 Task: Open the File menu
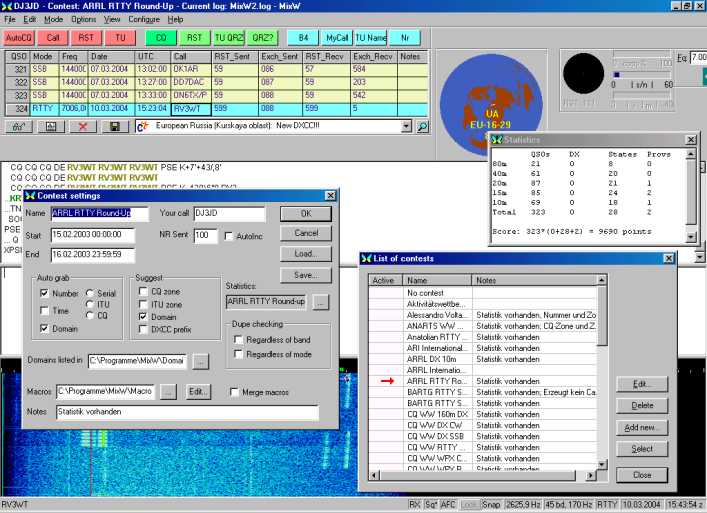pyautogui.click(x=10, y=19)
